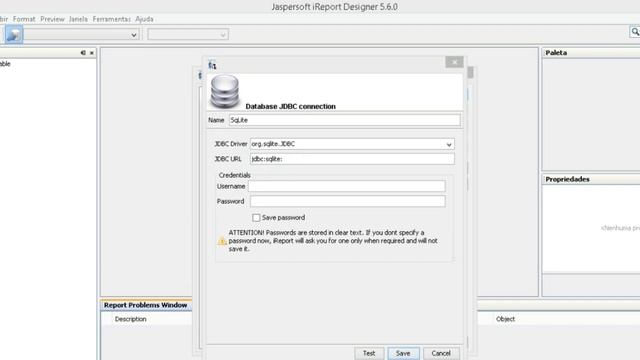Click the Propriedades panel title
Screen dimensions: 640x360
click(x=567, y=179)
